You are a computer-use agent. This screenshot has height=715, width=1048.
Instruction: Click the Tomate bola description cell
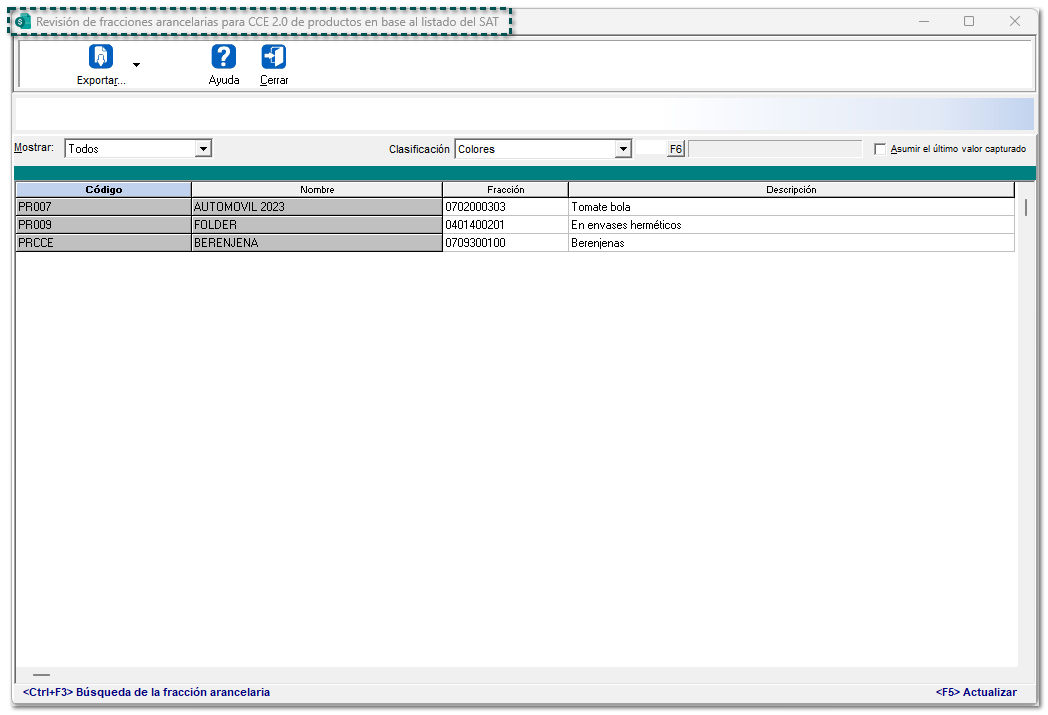tap(791, 207)
